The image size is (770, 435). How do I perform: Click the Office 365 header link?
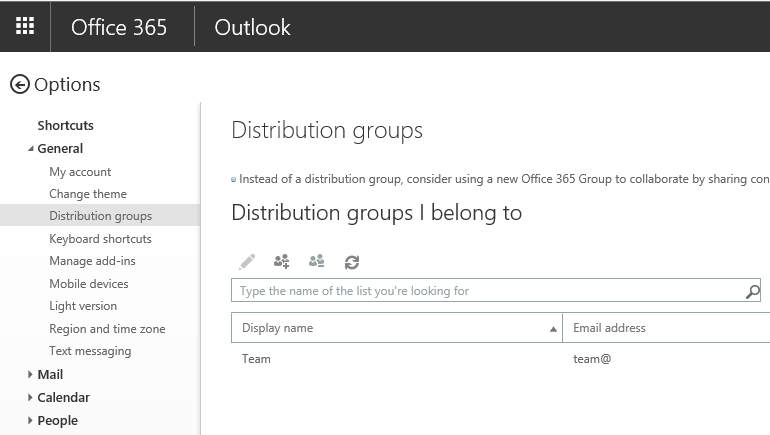pos(119,27)
